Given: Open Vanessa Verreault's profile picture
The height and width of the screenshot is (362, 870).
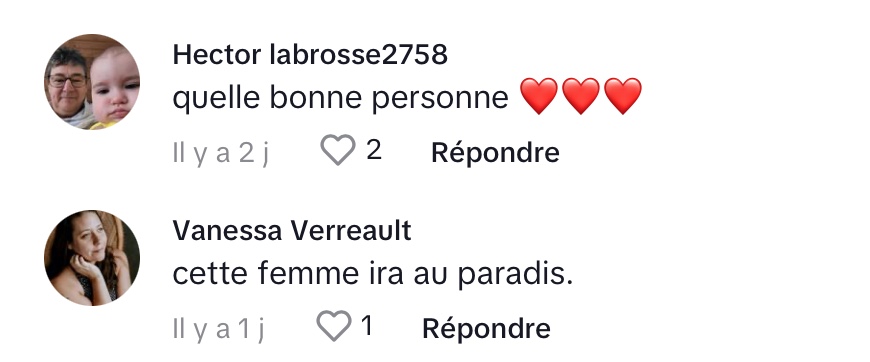Looking at the screenshot, I should (x=92, y=258).
